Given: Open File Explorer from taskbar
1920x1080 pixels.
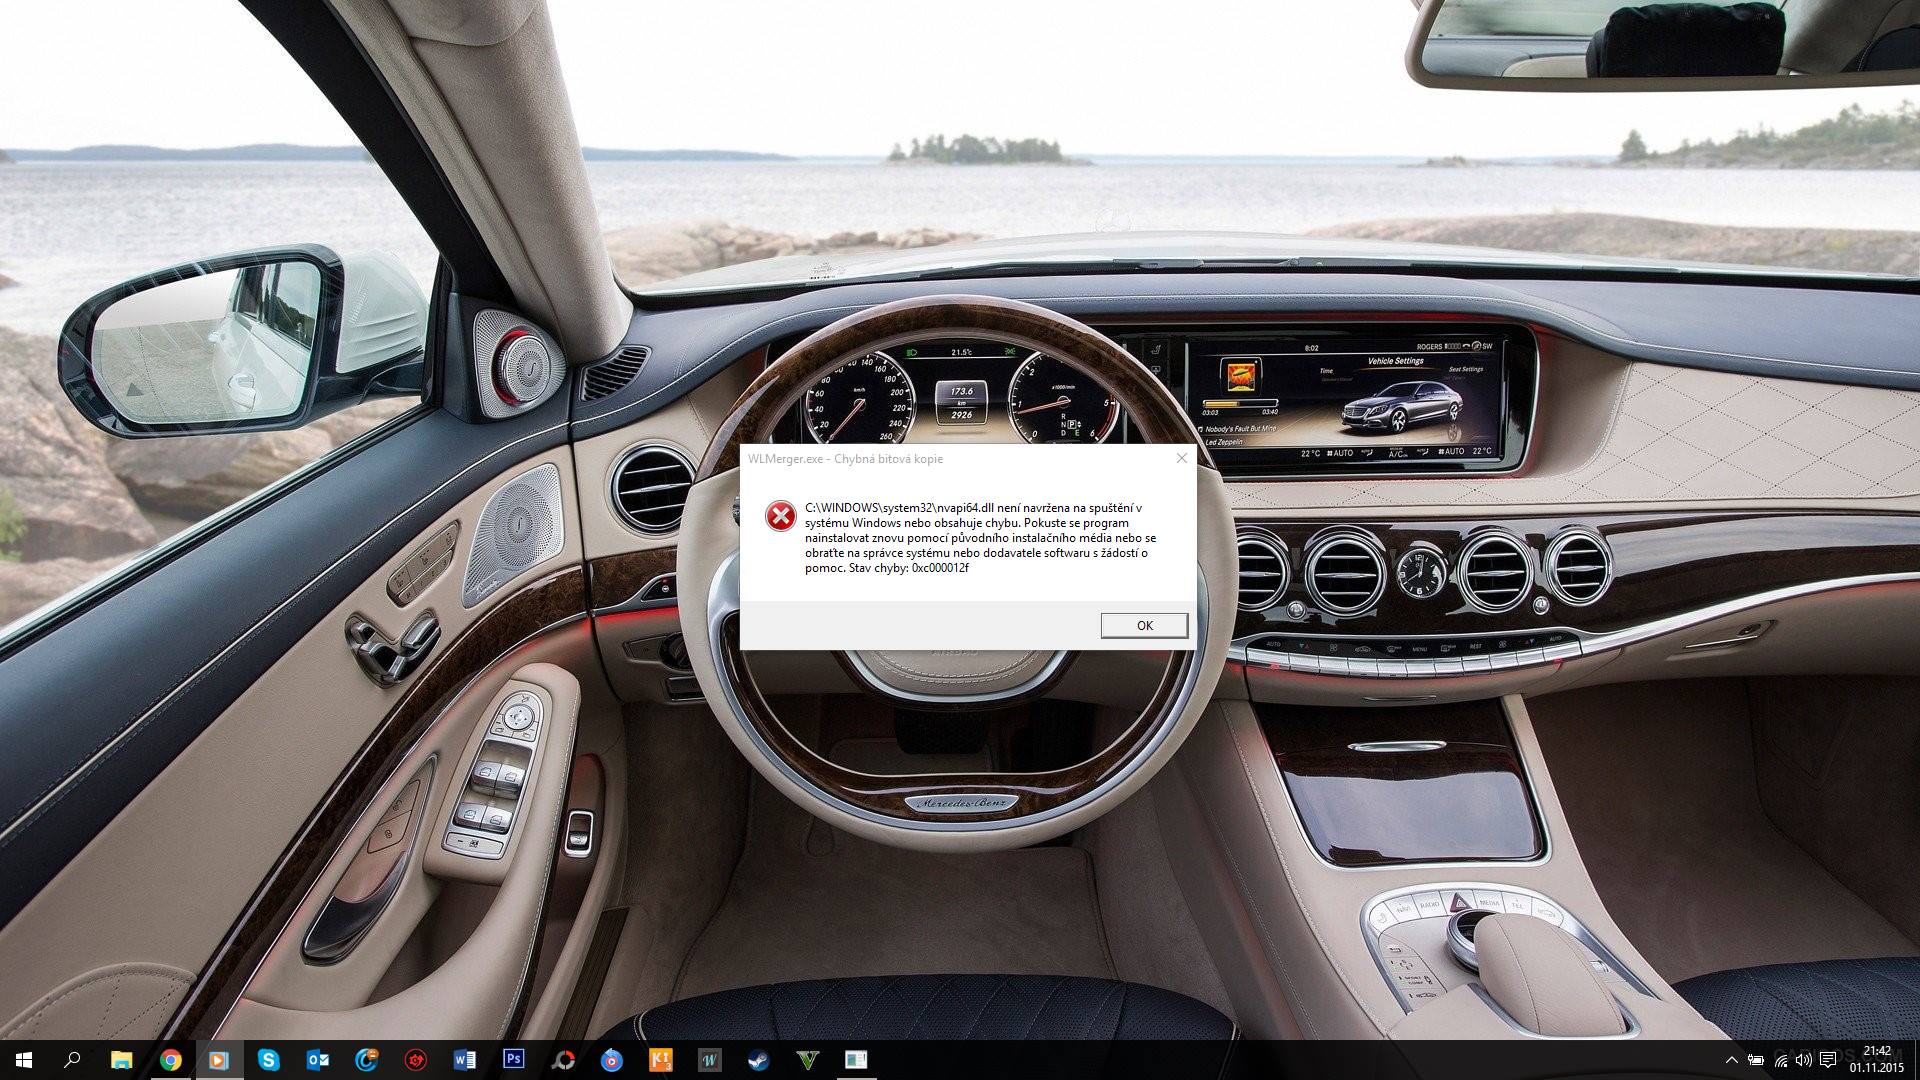Looking at the screenshot, I should point(121,1059).
